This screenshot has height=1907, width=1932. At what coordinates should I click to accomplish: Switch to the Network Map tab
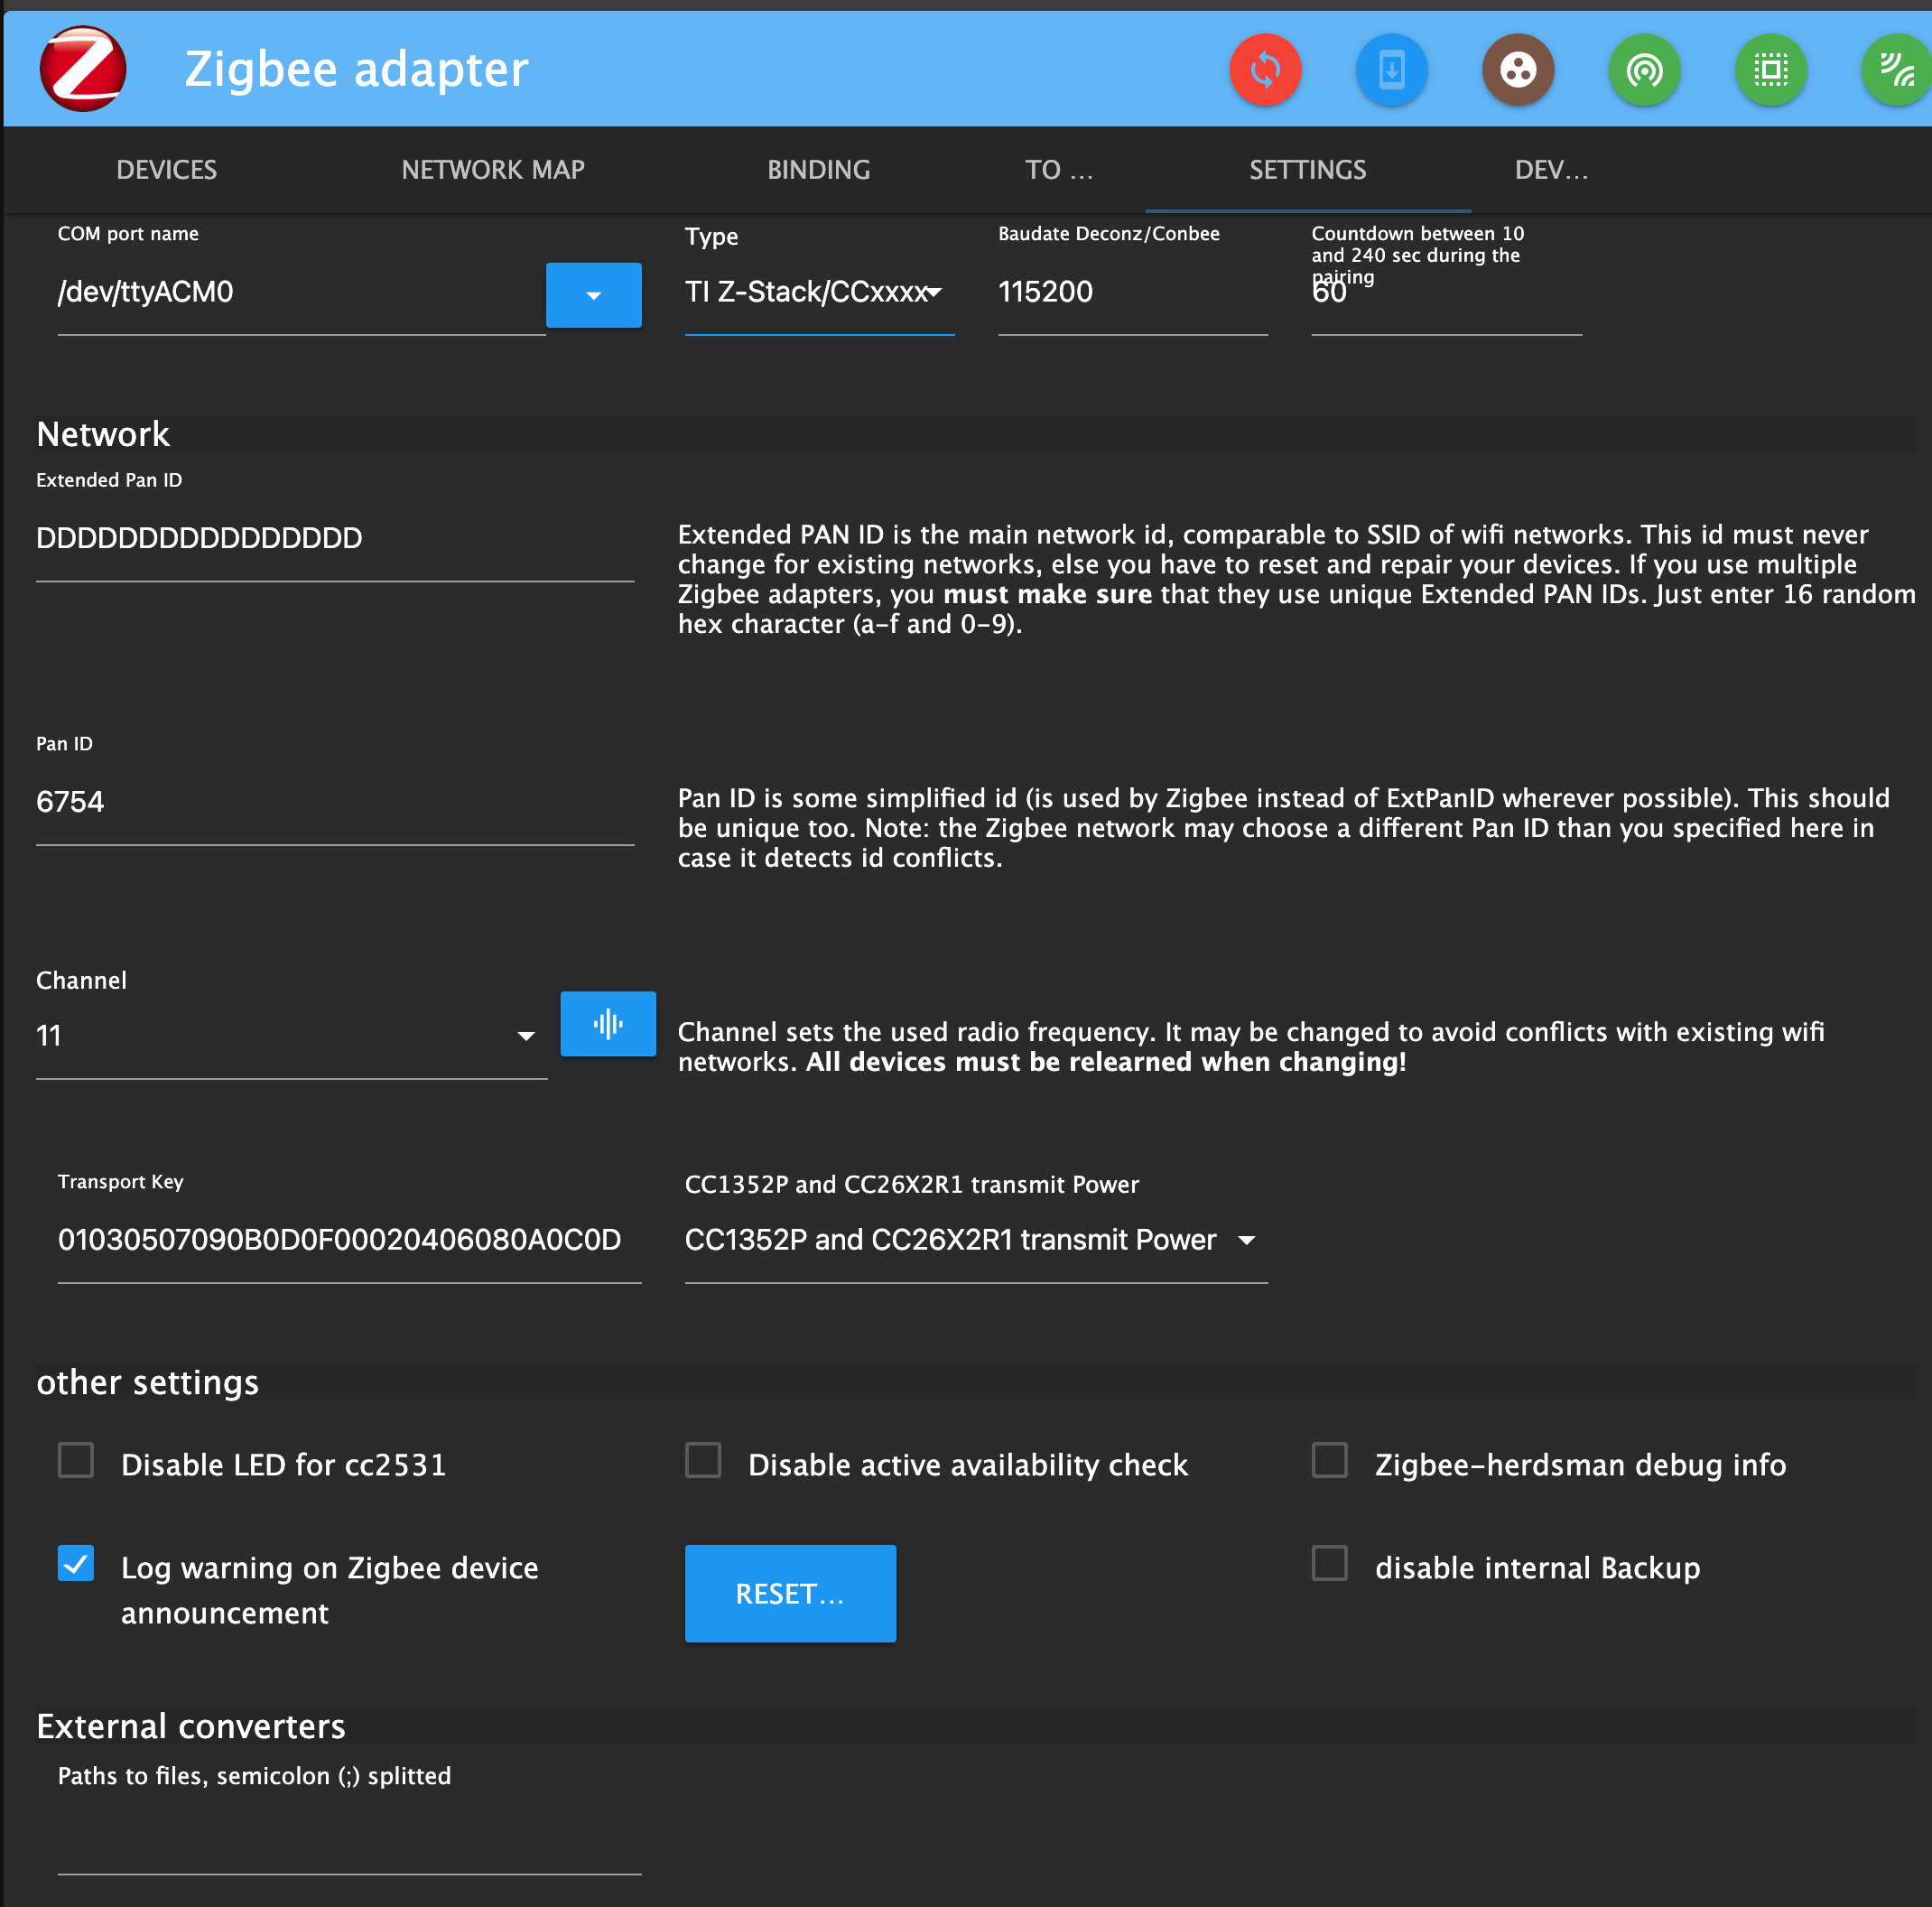(x=493, y=170)
